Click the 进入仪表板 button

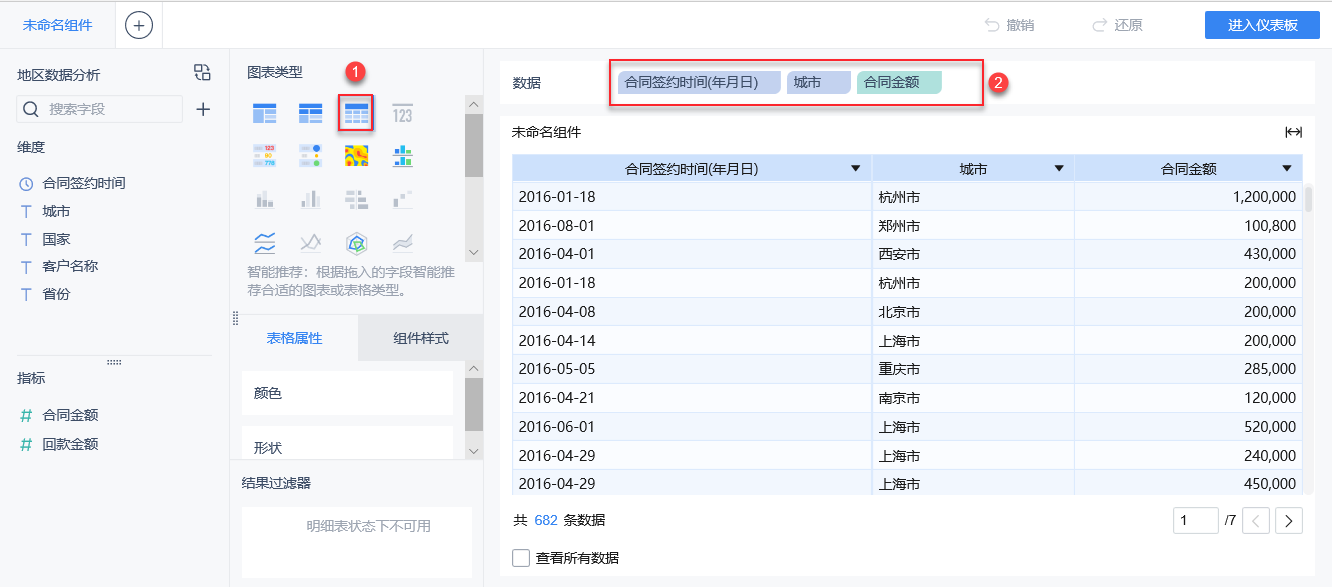(1263, 25)
